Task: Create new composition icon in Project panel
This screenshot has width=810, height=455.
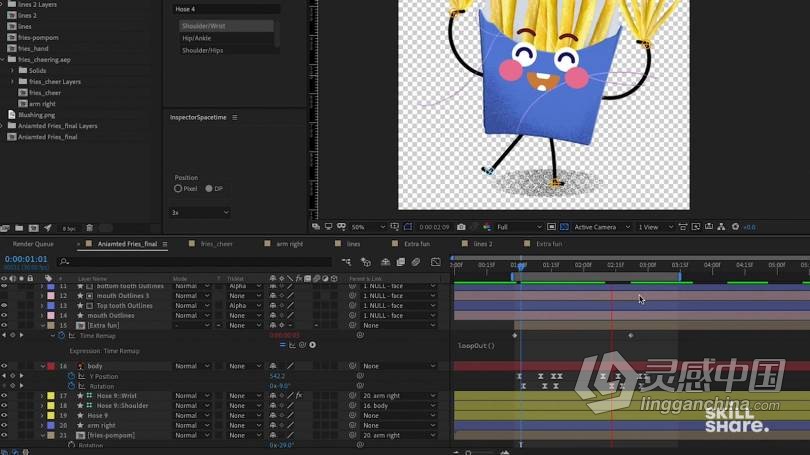Action: pyautogui.click(x=34, y=228)
